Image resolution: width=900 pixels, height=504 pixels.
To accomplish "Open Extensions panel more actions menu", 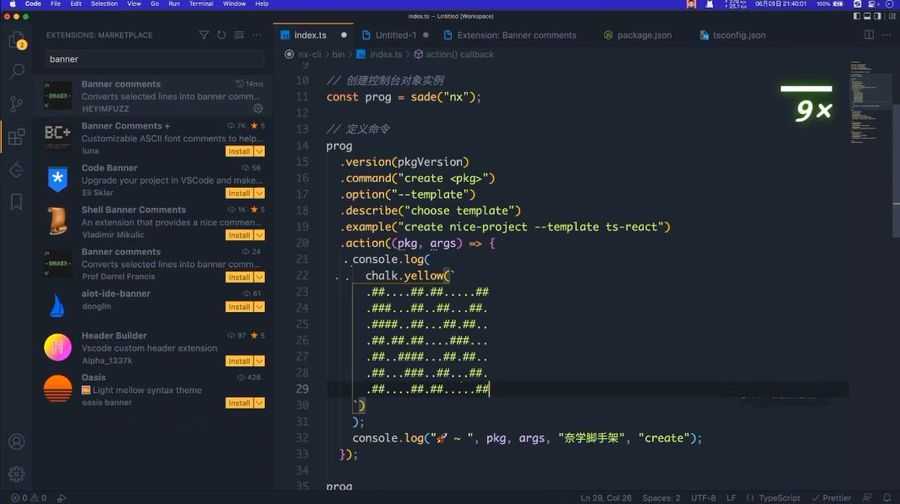I will (x=257, y=35).
